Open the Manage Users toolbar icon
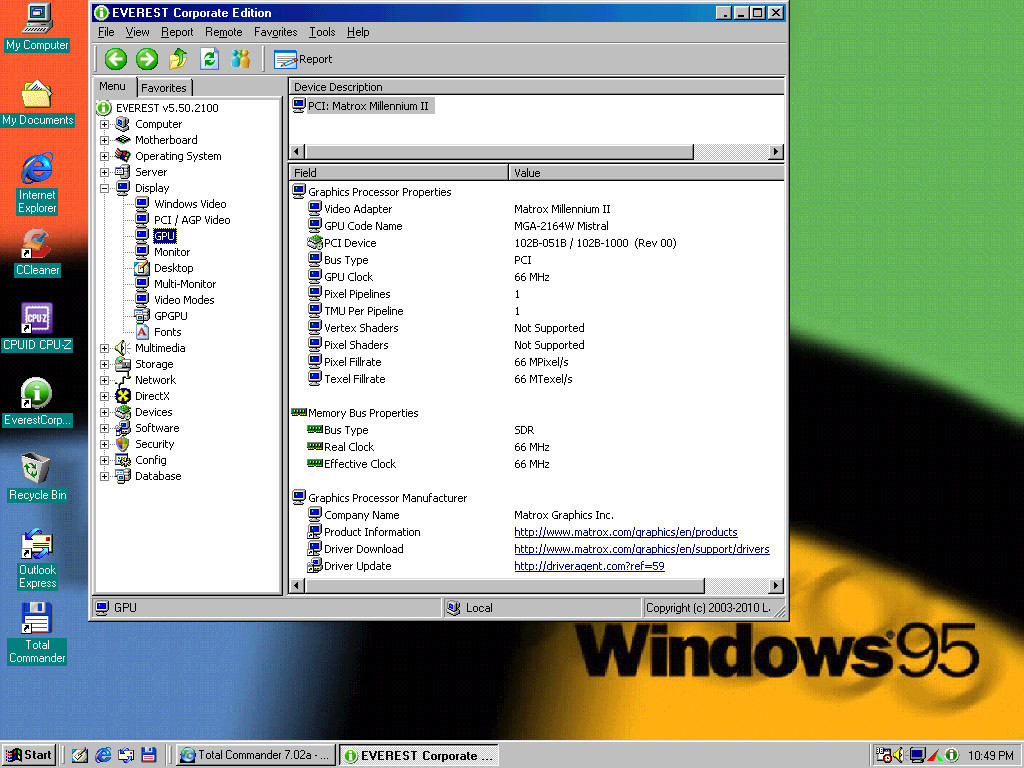The height and width of the screenshot is (768, 1024). pyautogui.click(x=240, y=59)
